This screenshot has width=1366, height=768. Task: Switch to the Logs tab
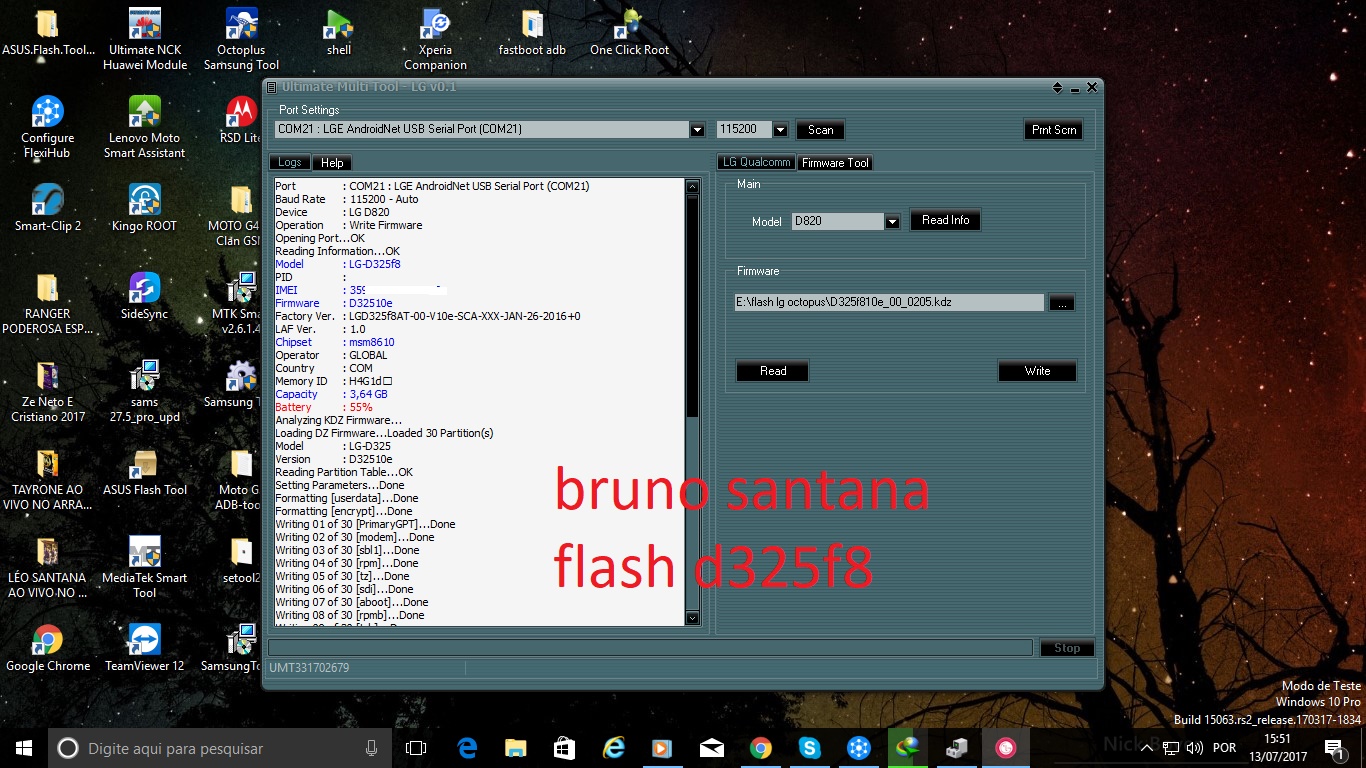[290, 162]
